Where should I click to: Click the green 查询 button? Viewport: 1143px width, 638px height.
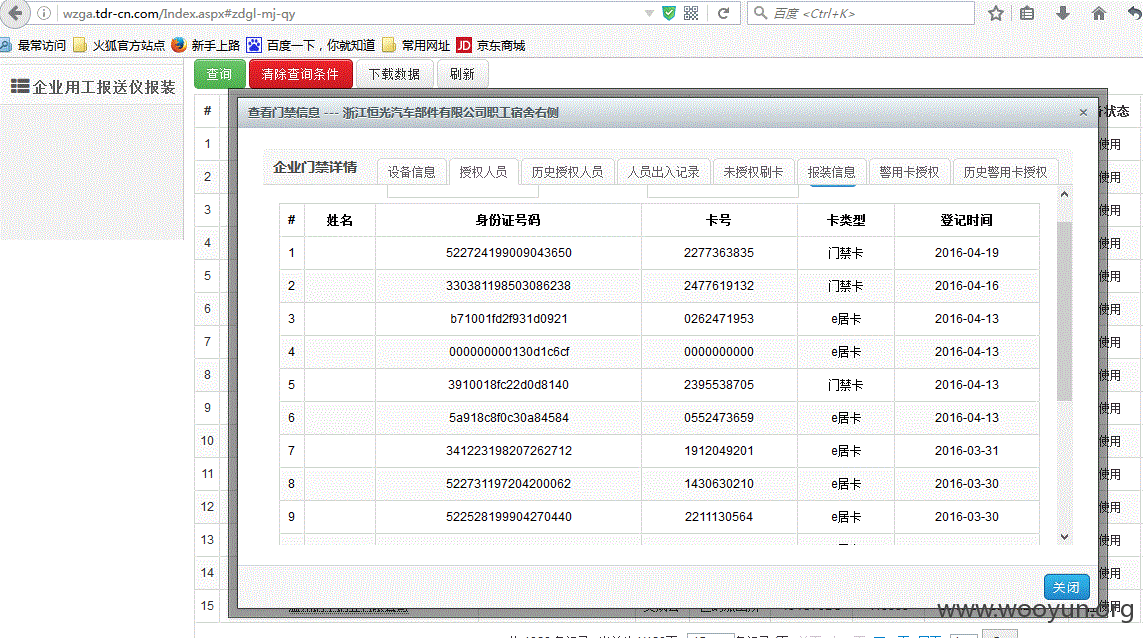point(219,74)
